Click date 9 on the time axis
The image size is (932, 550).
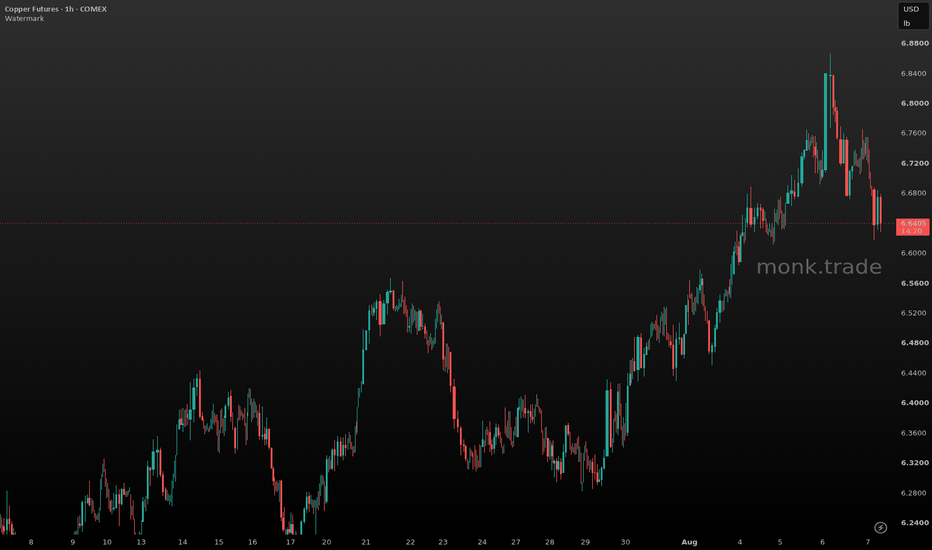(73, 542)
